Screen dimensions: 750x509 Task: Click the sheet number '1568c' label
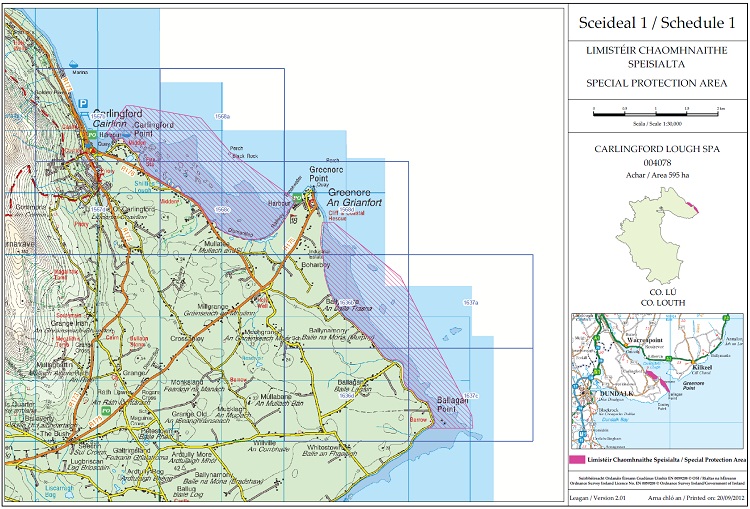point(222,210)
